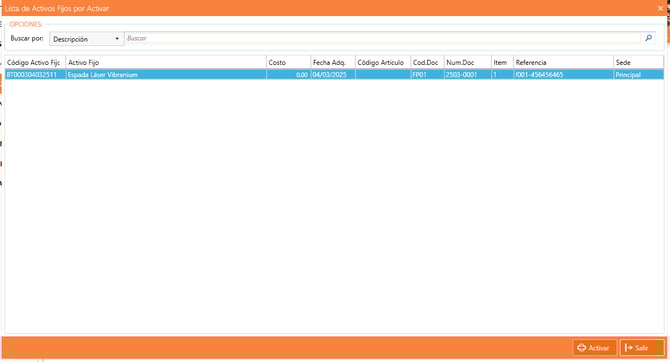Image resolution: width=670 pixels, height=362 pixels.
Task: Focus the Buscar search field
Action: pyautogui.click(x=383, y=38)
